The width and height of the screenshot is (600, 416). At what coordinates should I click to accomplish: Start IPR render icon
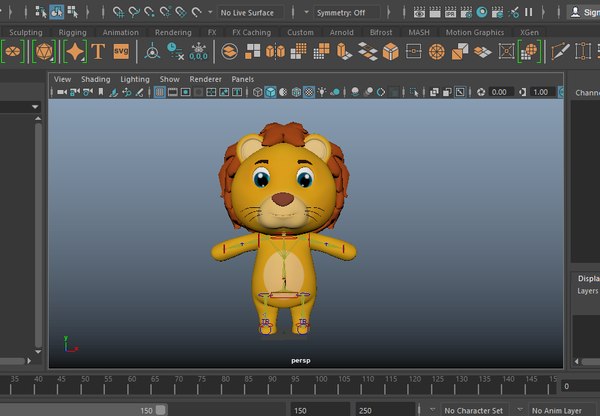click(450, 12)
